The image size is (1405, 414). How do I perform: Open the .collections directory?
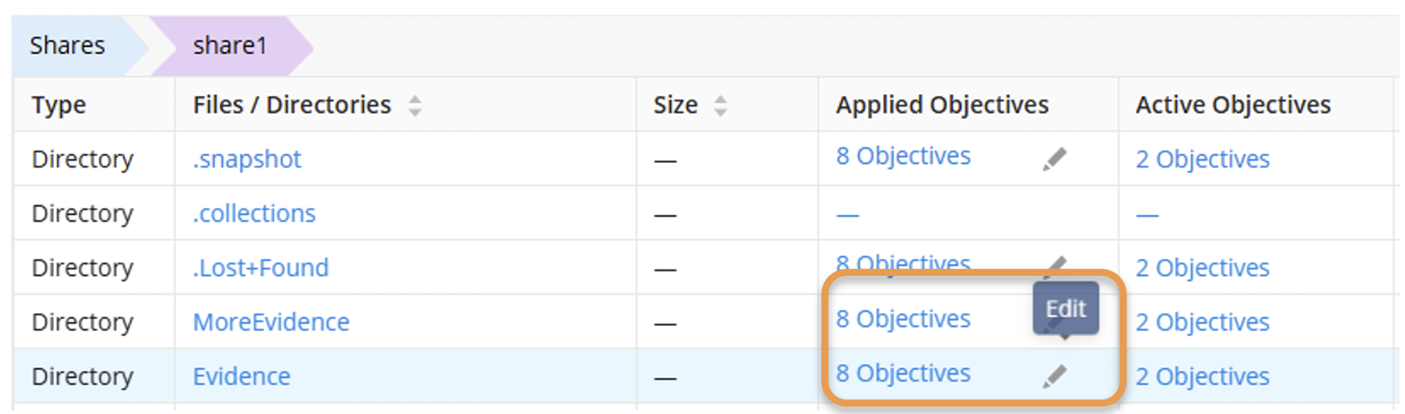[254, 213]
